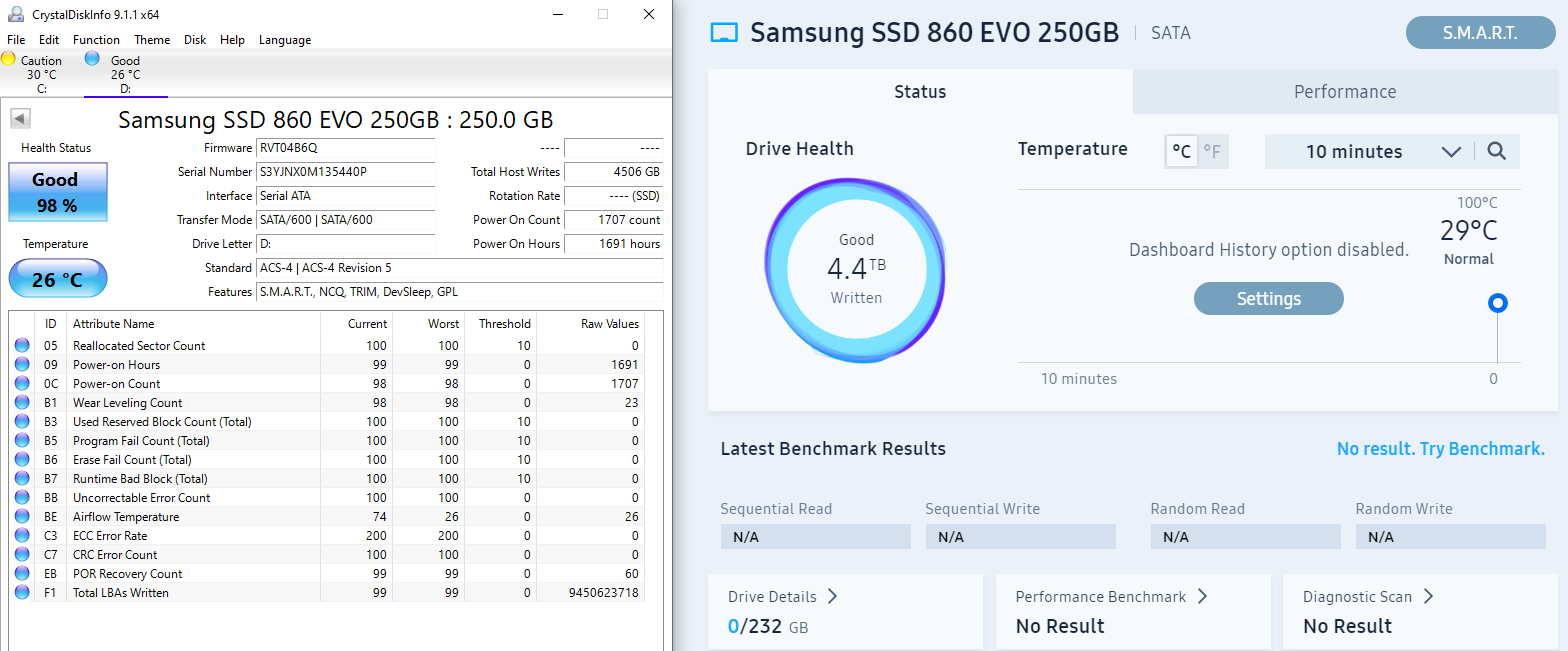Click the Random Write N/A field

click(1451, 537)
